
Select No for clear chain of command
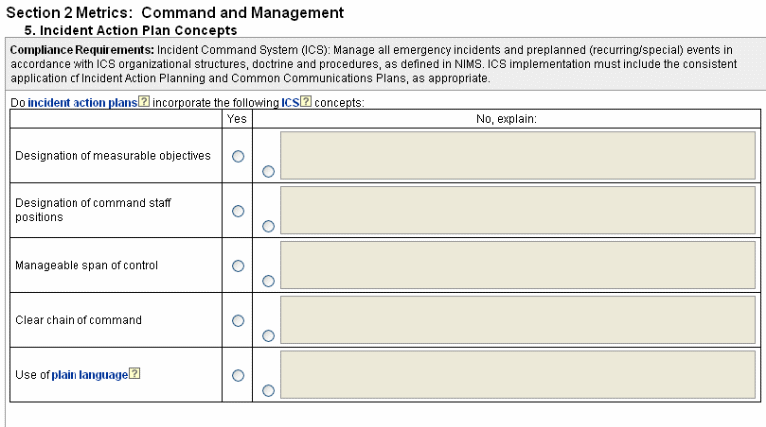pyautogui.click(x=268, y=336)
